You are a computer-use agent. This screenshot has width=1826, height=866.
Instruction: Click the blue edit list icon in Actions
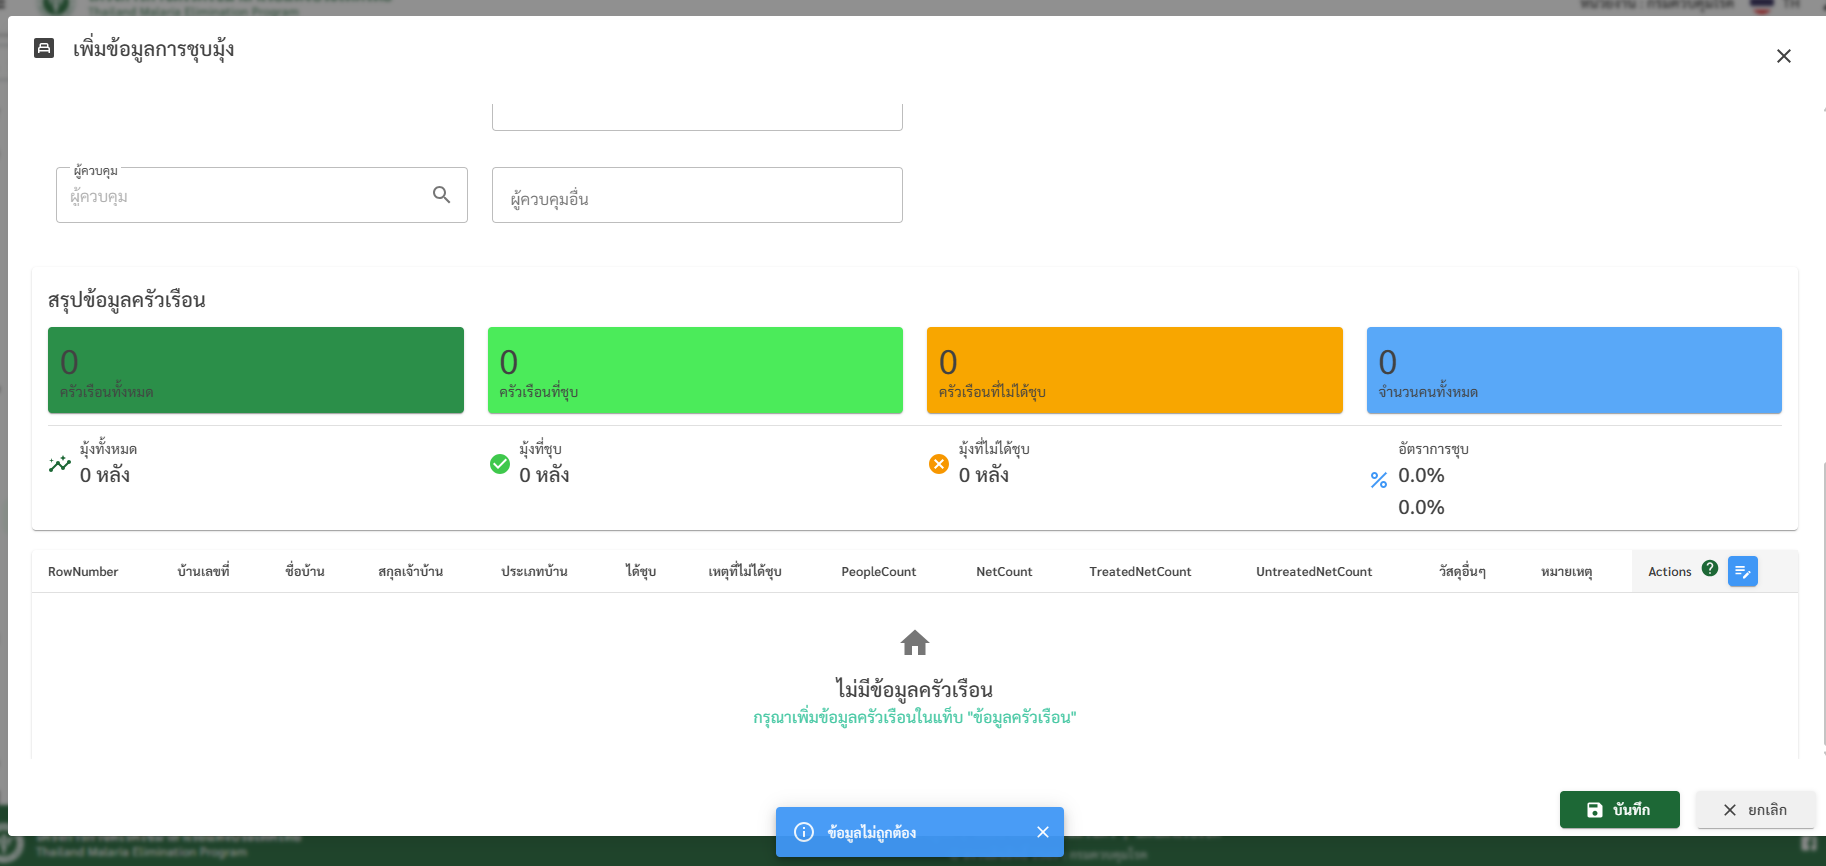click(x=1742, y=571)
